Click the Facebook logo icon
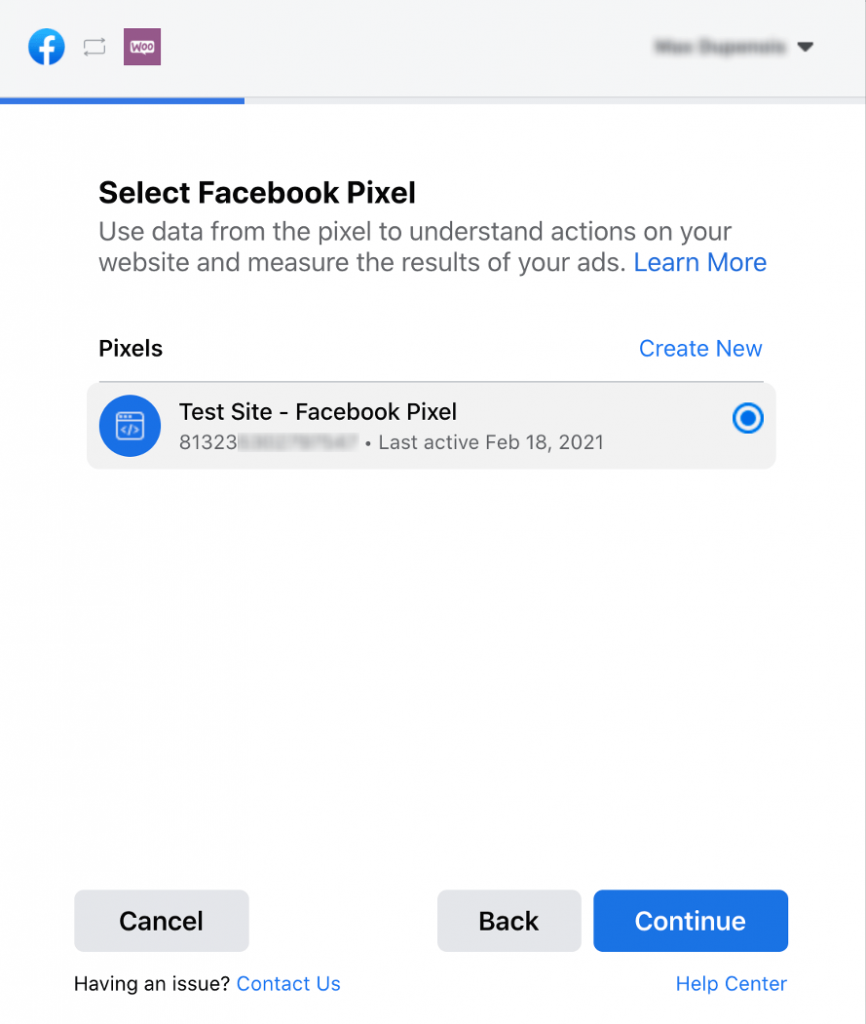The height and width of the screenshot is (1024, 866). [x=46, y=47]
